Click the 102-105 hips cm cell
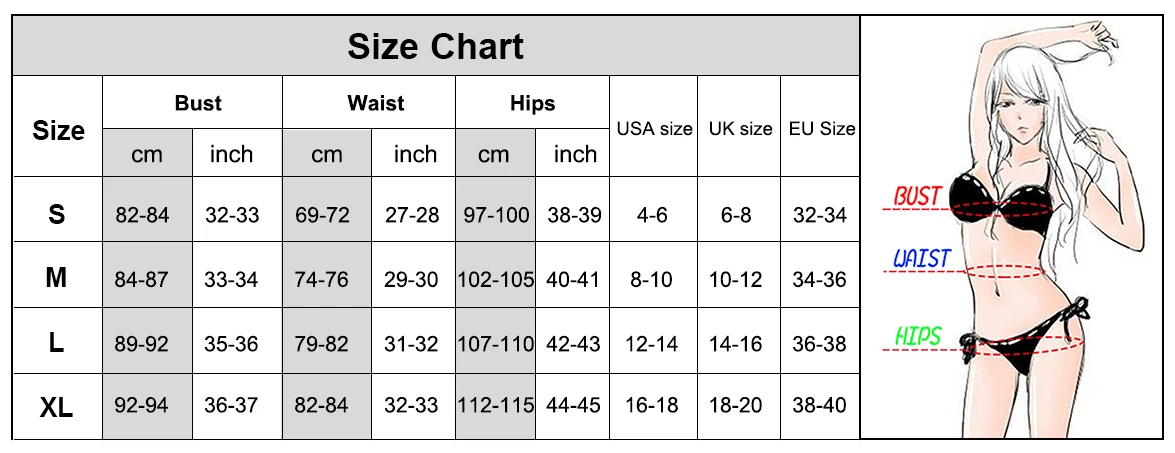1175x453 pixels. click(496, 280)
